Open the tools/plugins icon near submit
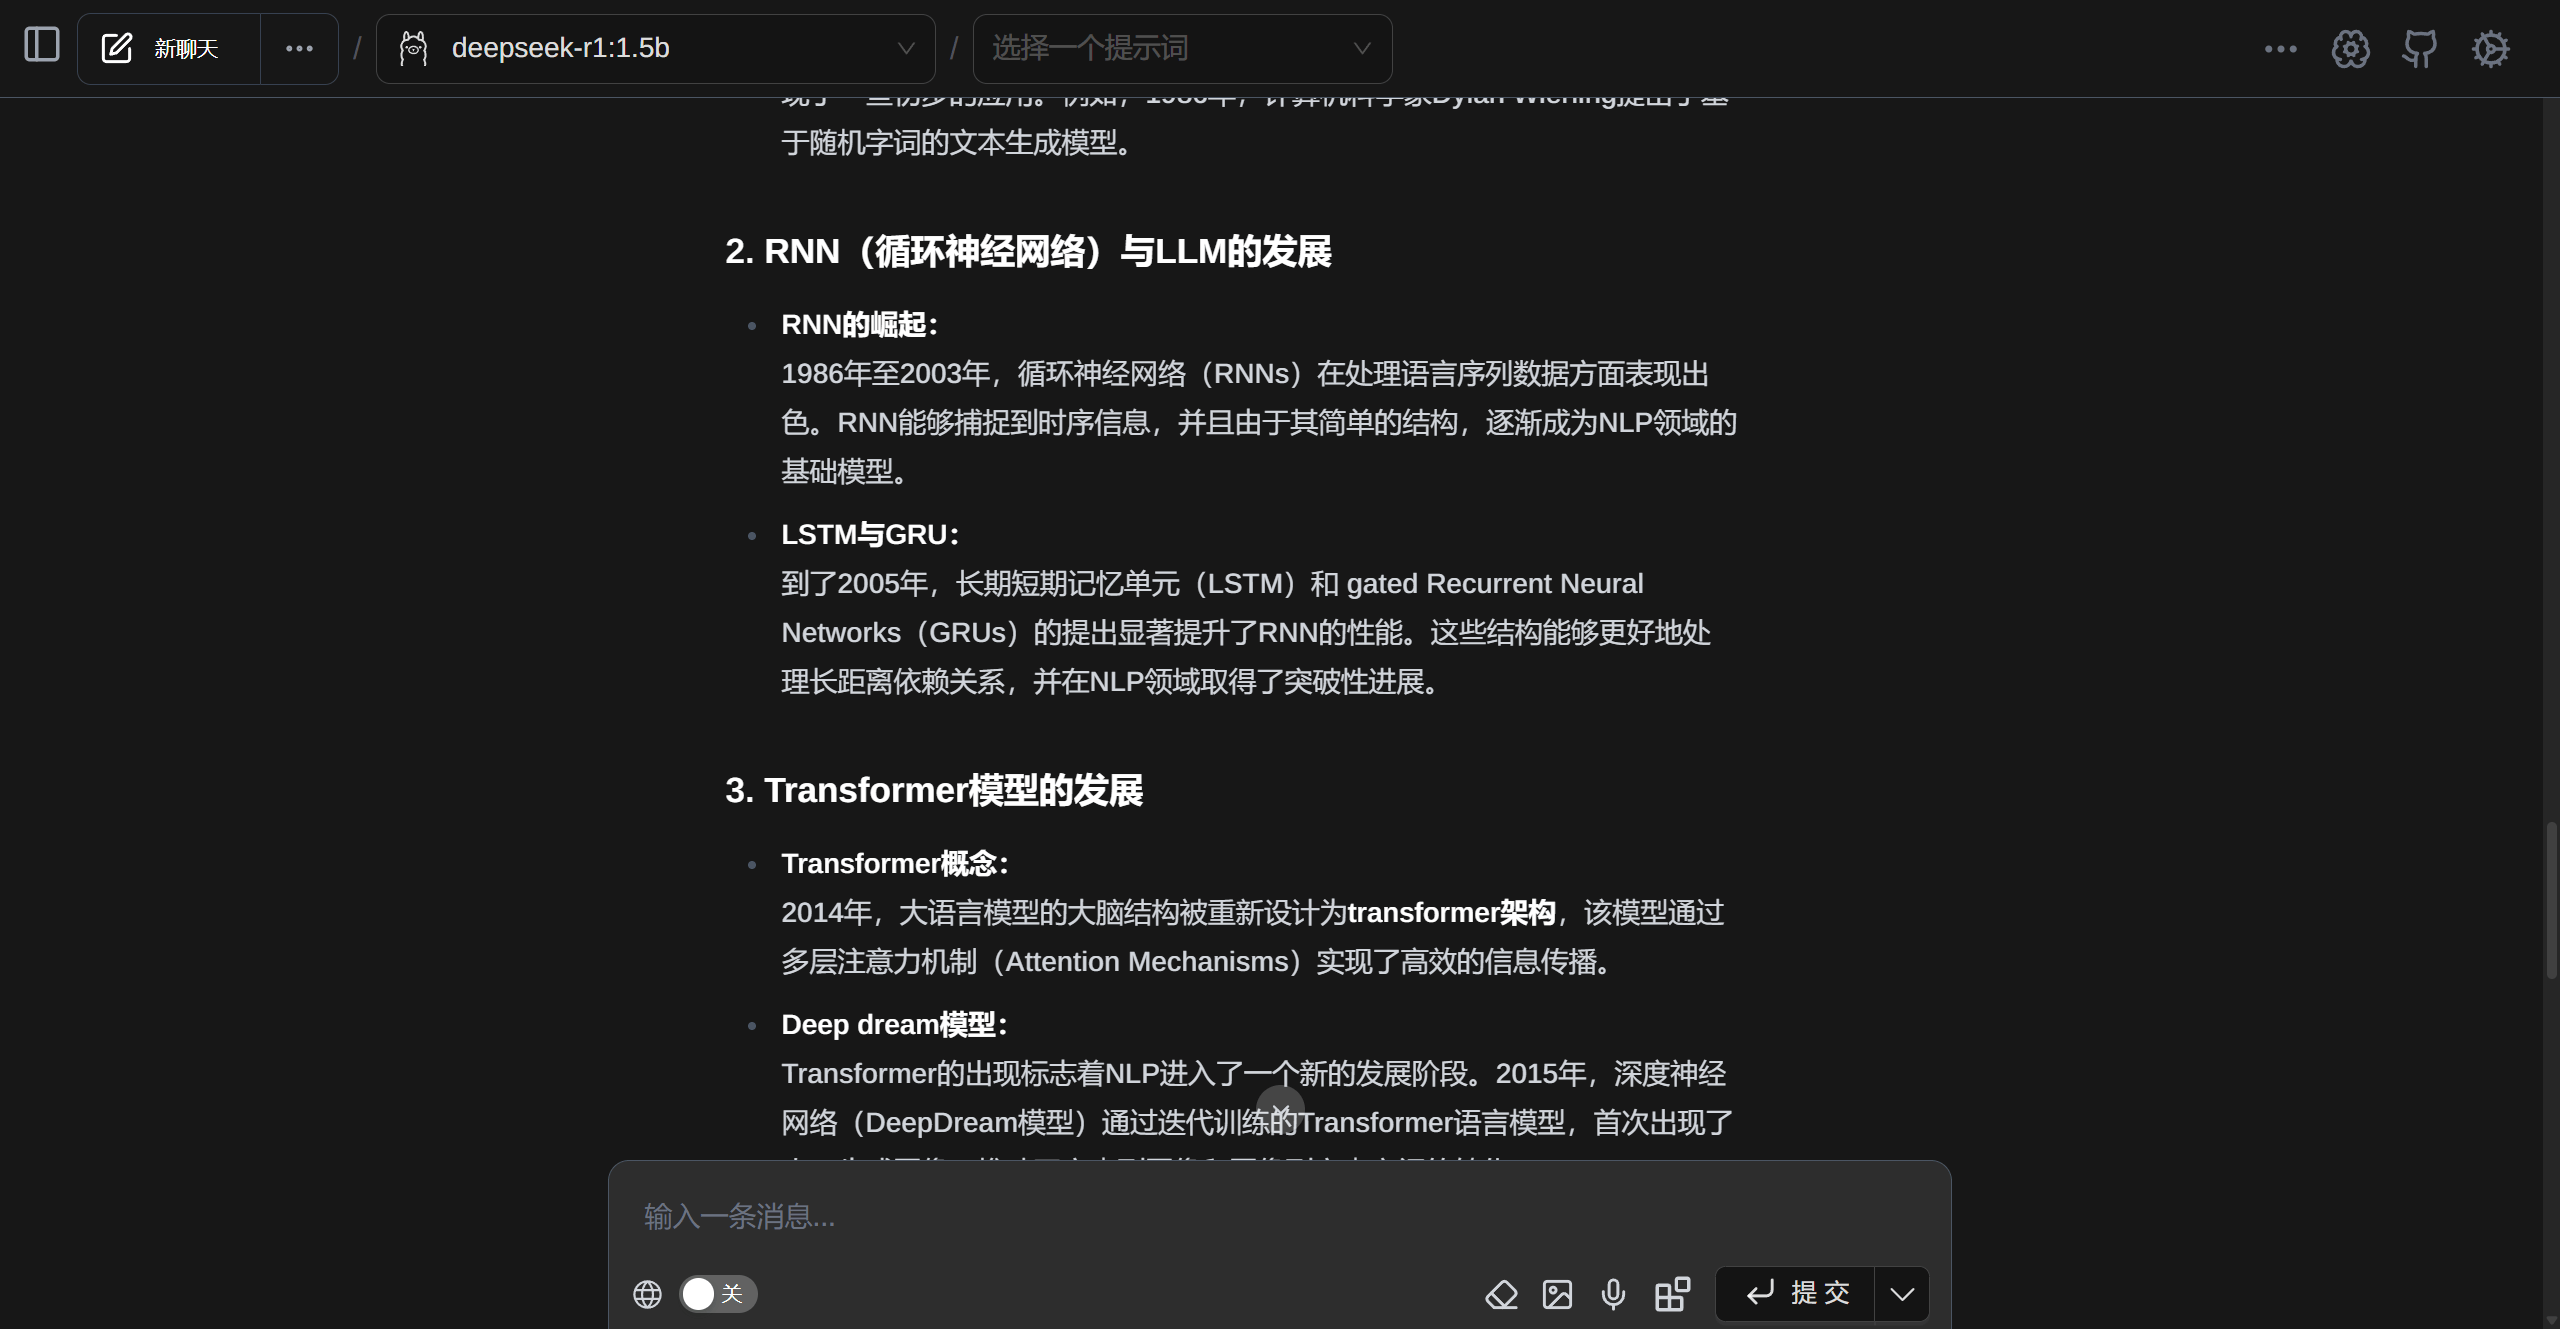This screenshot has height=1329, width=2560. click(x=1671, y=1294)
